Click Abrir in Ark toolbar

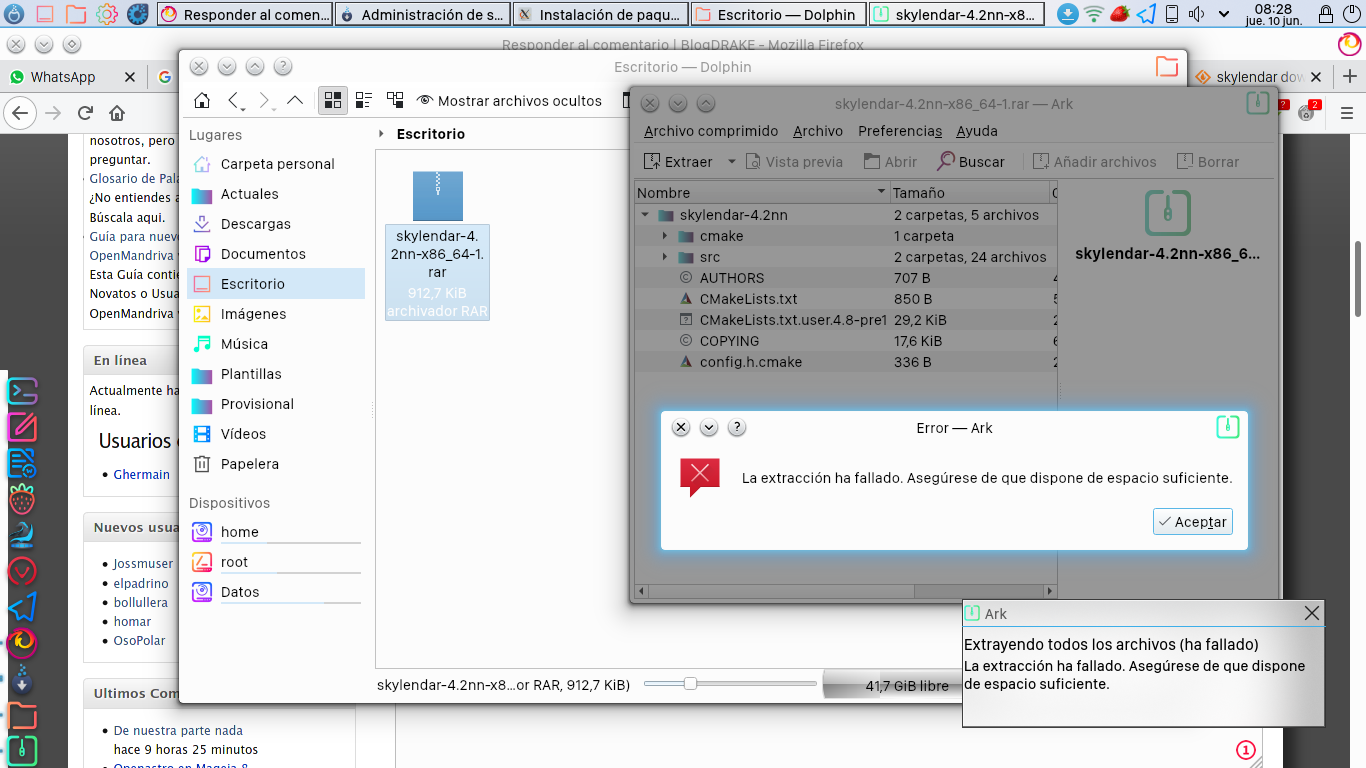pos(890,161)
